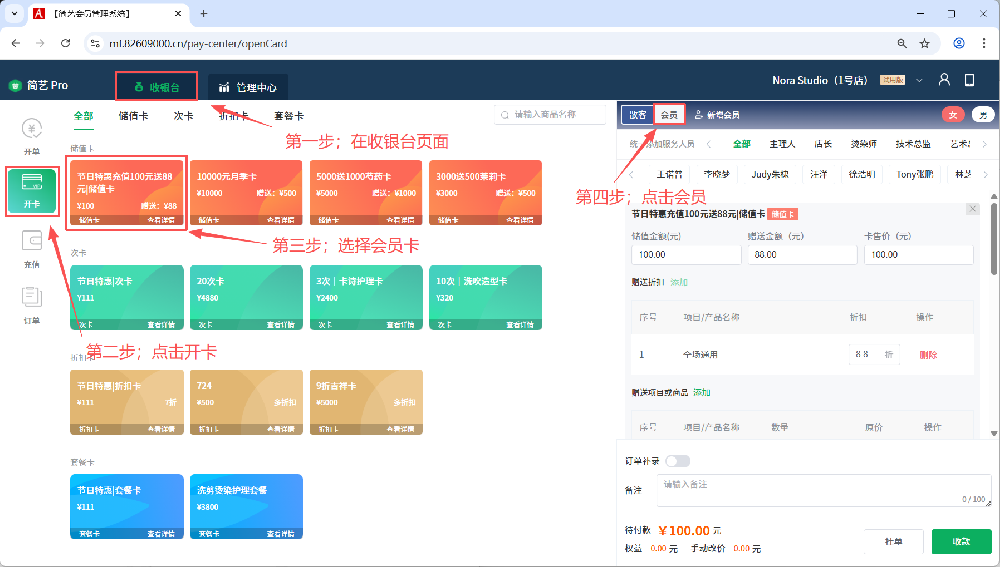The image size is (1000, 567).
Task: Click the red 删除 link
Action: tap(928, 354)
